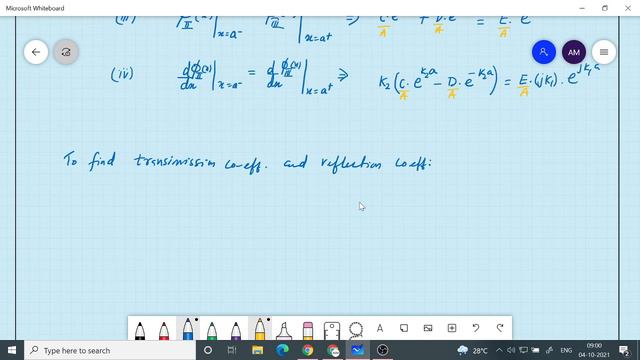This screenshot has height=360, width=640.
Task: Redo the last undone stroke
Action: pyautogui.click(x=500, y=328)
